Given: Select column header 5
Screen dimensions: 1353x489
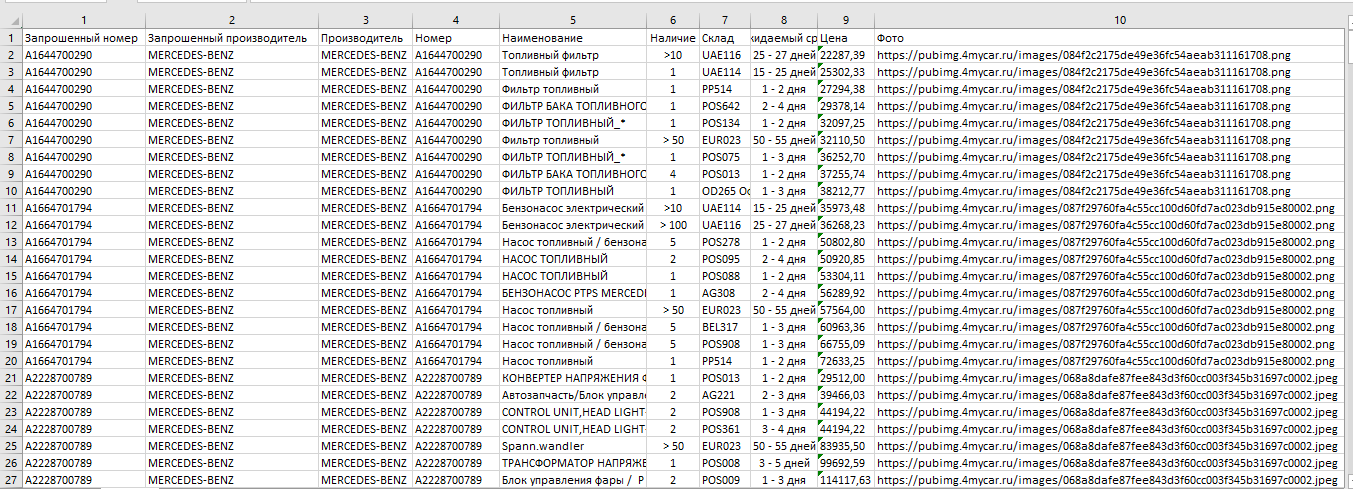Looking at the screenshot, I should 572,20.
